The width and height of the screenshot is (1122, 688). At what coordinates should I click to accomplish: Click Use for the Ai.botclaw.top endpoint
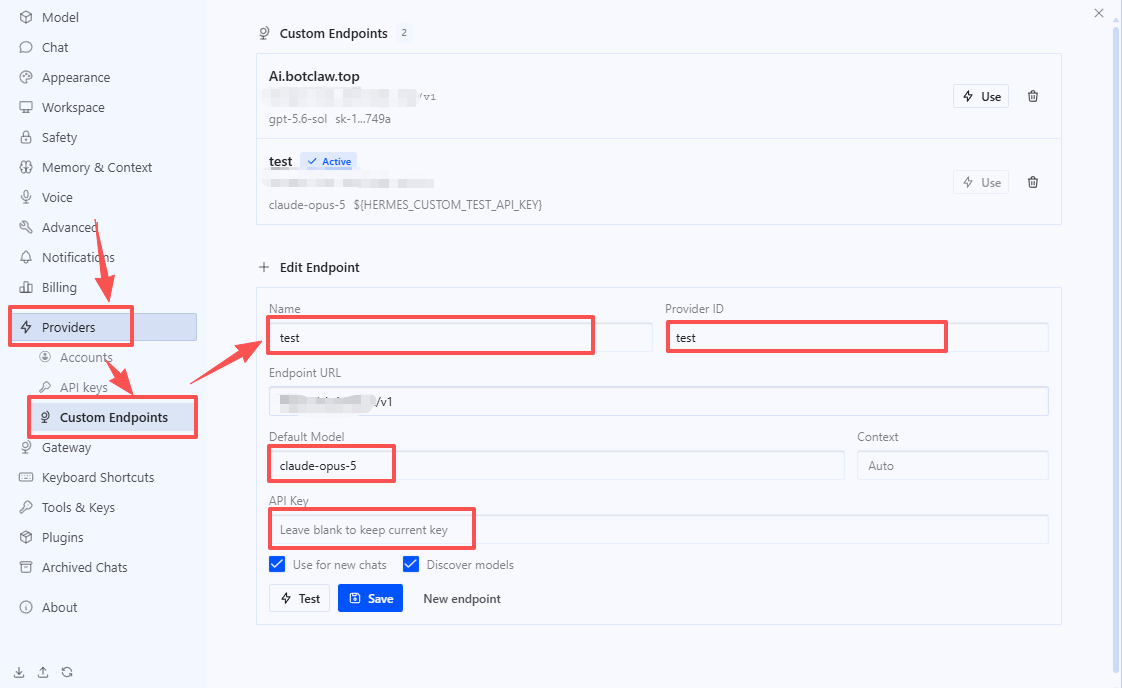coord(981,97)
